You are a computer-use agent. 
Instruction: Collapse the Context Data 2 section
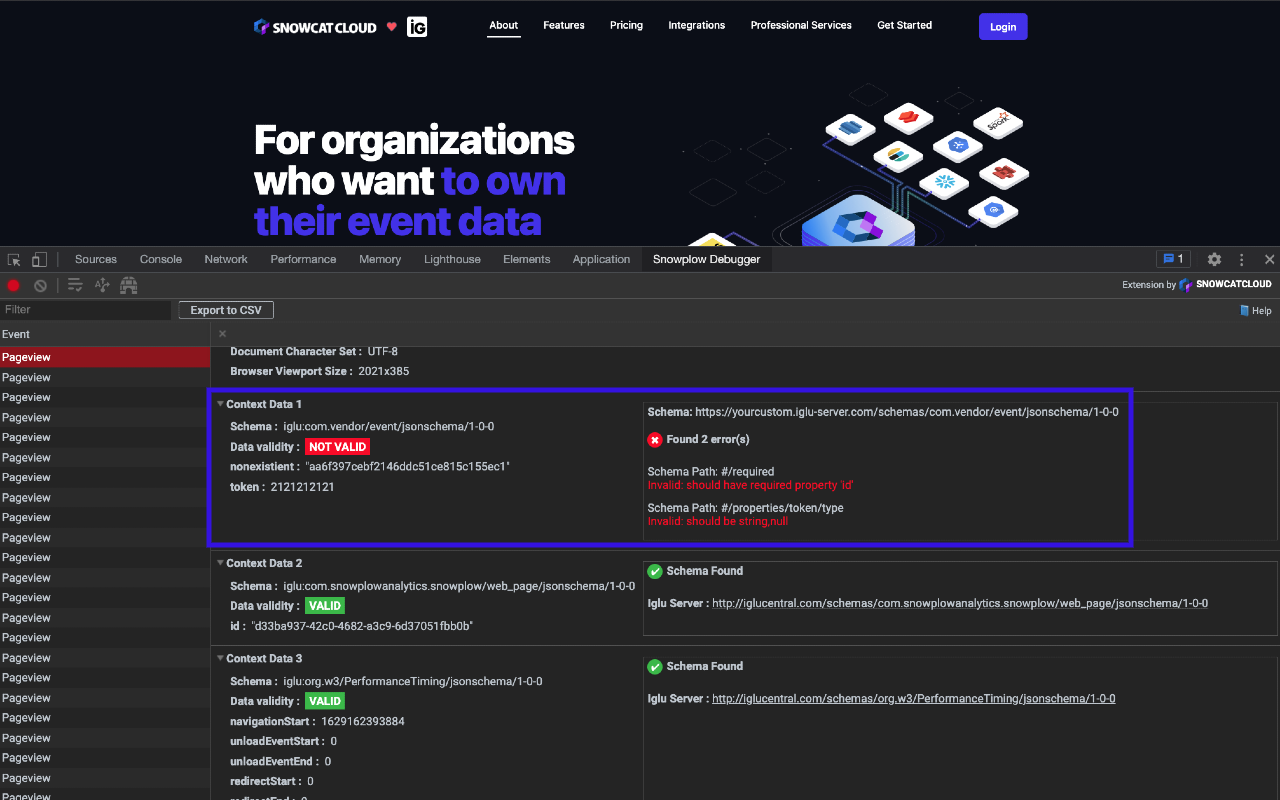click(x=221, y=563)
